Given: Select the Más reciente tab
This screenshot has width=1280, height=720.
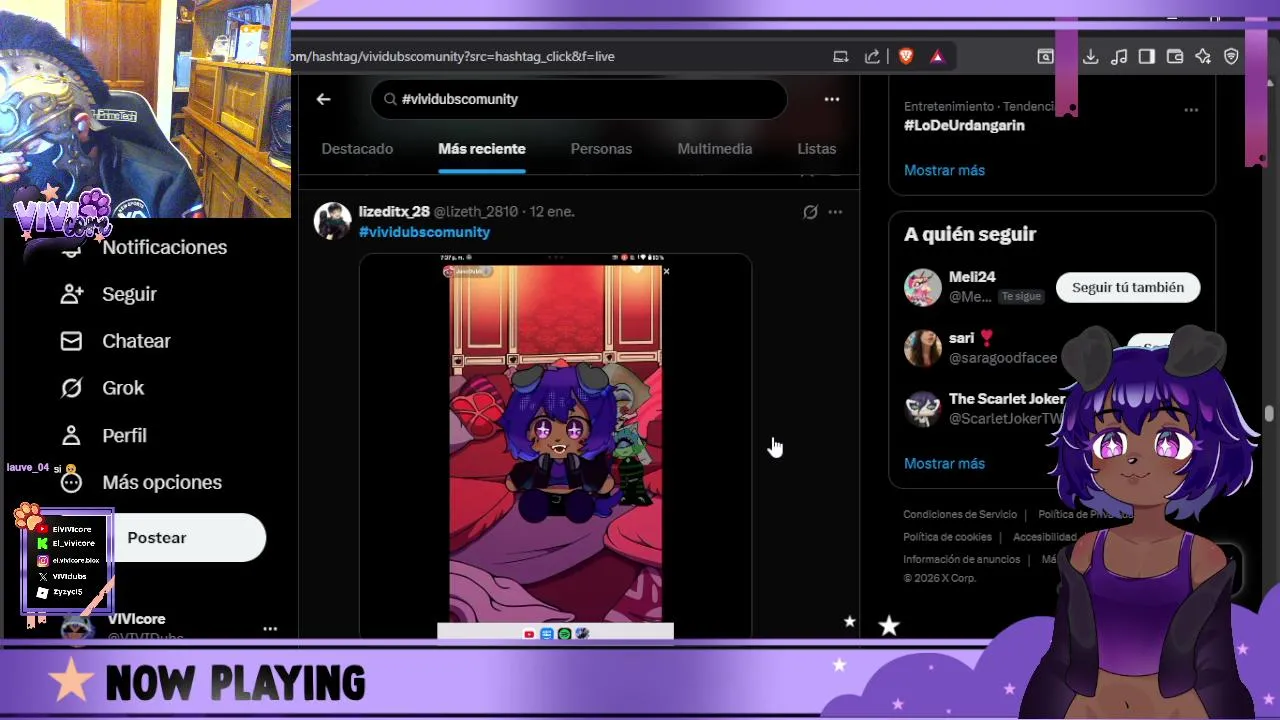Looking at the screenshot, I should 482,149.
